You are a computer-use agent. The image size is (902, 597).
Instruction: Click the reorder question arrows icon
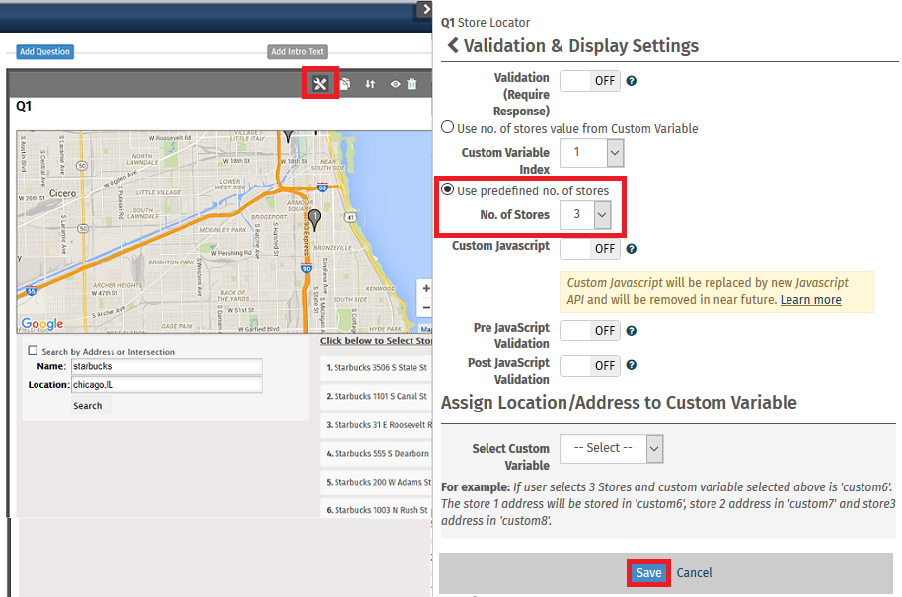[370, 84]
